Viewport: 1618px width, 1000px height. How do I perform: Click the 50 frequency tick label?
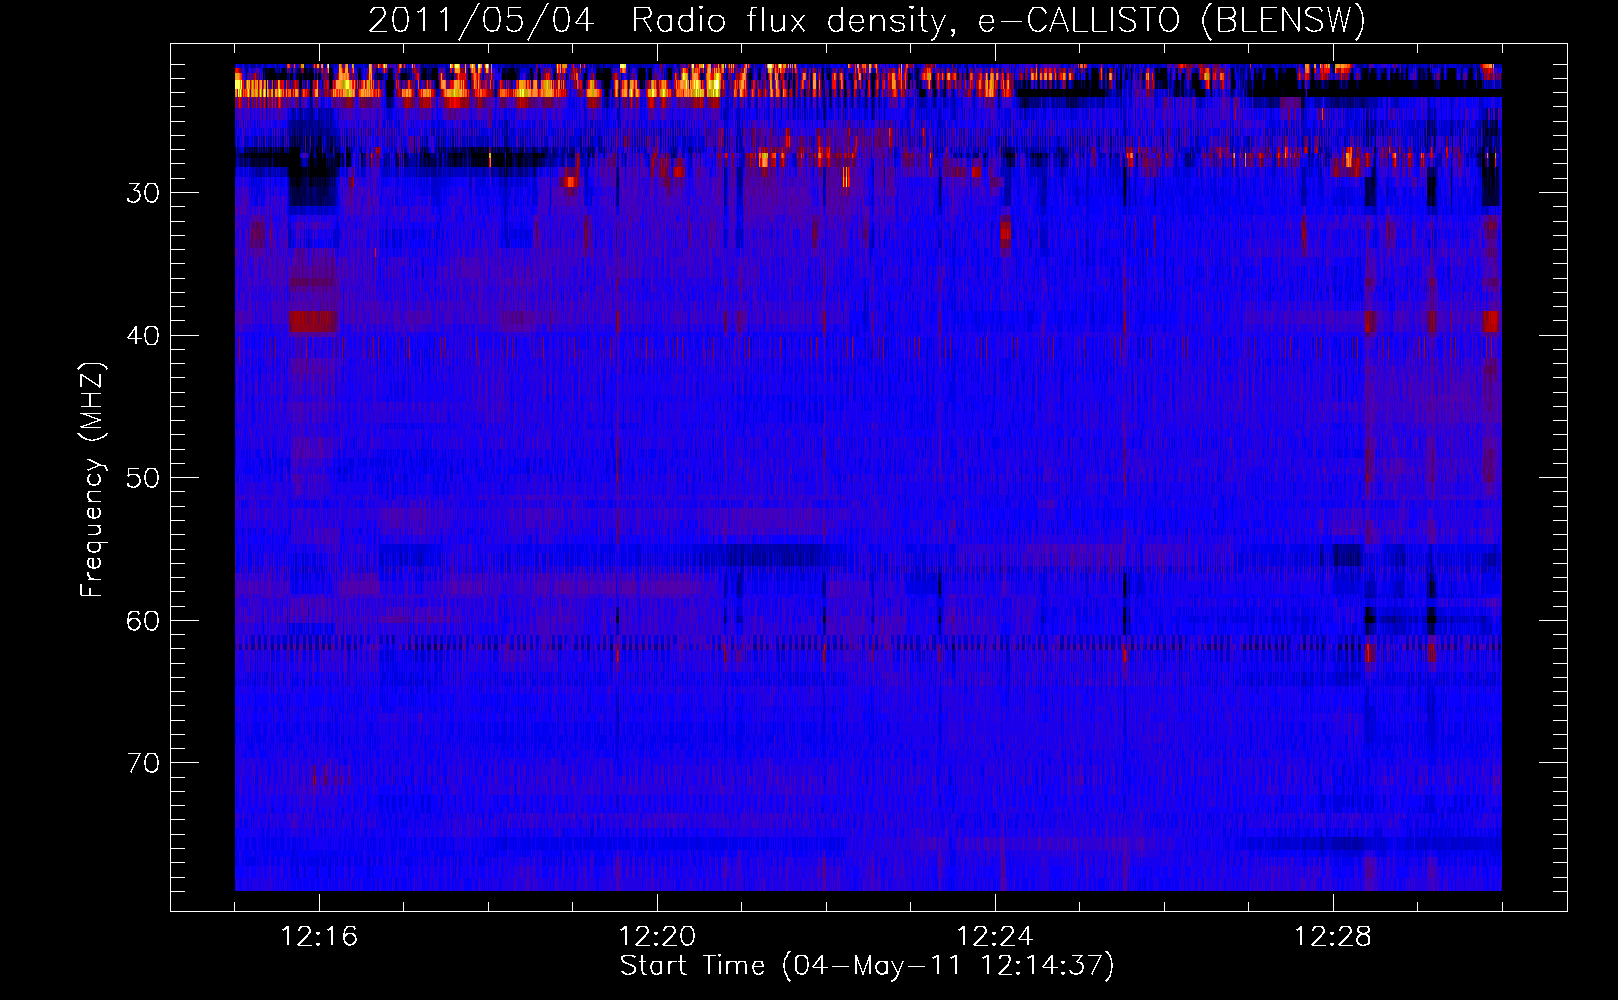click(x=143, y=478)
